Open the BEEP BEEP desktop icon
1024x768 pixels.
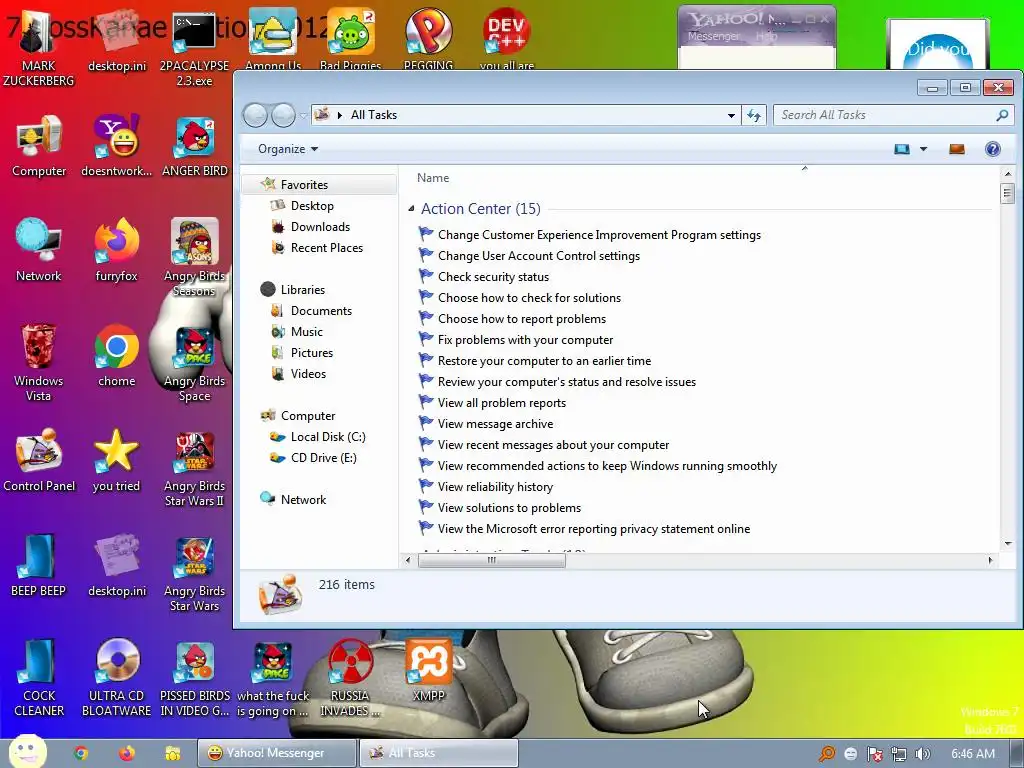[x=39, y=566]
